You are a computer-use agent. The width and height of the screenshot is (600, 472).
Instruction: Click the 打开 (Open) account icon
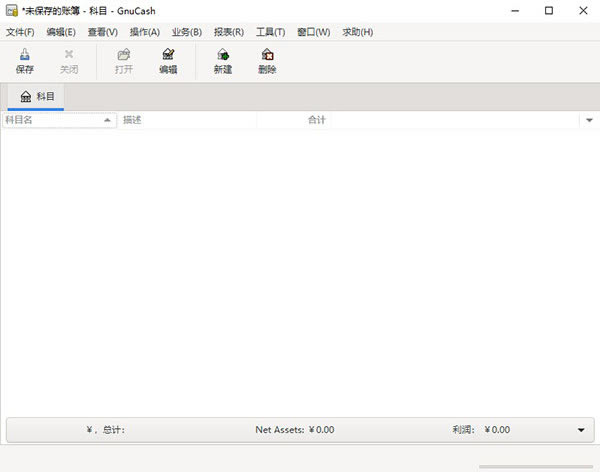click(x=123, y=56)
